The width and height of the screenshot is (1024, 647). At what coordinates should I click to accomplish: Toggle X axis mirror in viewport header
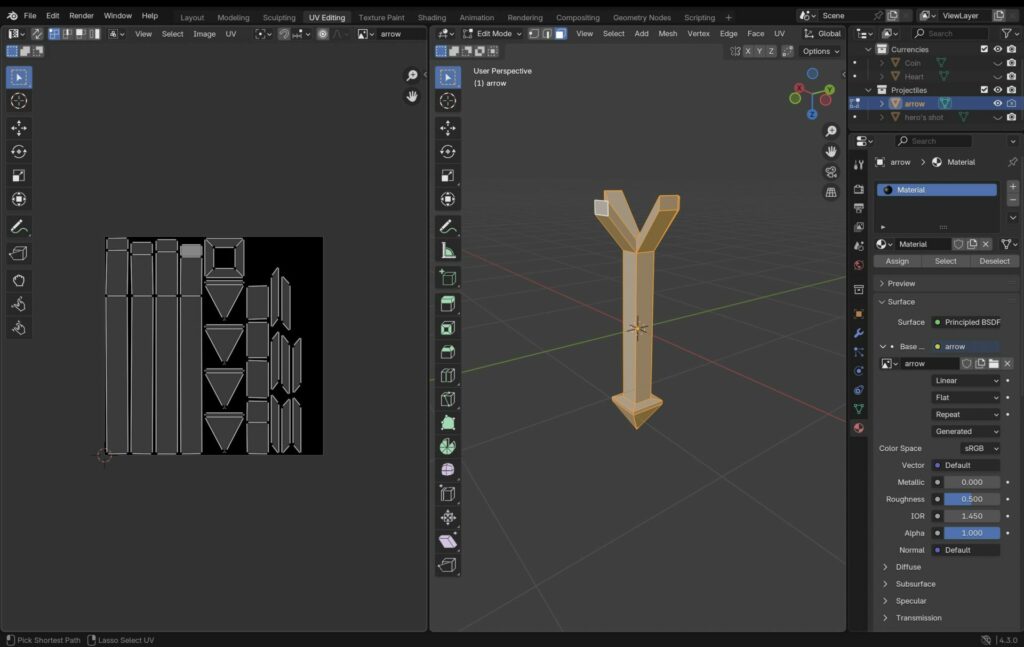(x=746, y=51)
